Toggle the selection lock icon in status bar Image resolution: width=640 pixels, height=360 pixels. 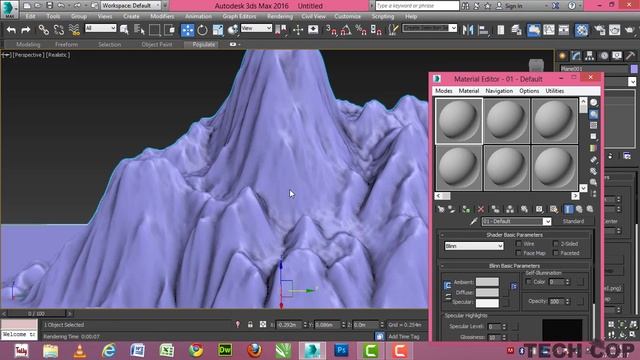(250, 324)
